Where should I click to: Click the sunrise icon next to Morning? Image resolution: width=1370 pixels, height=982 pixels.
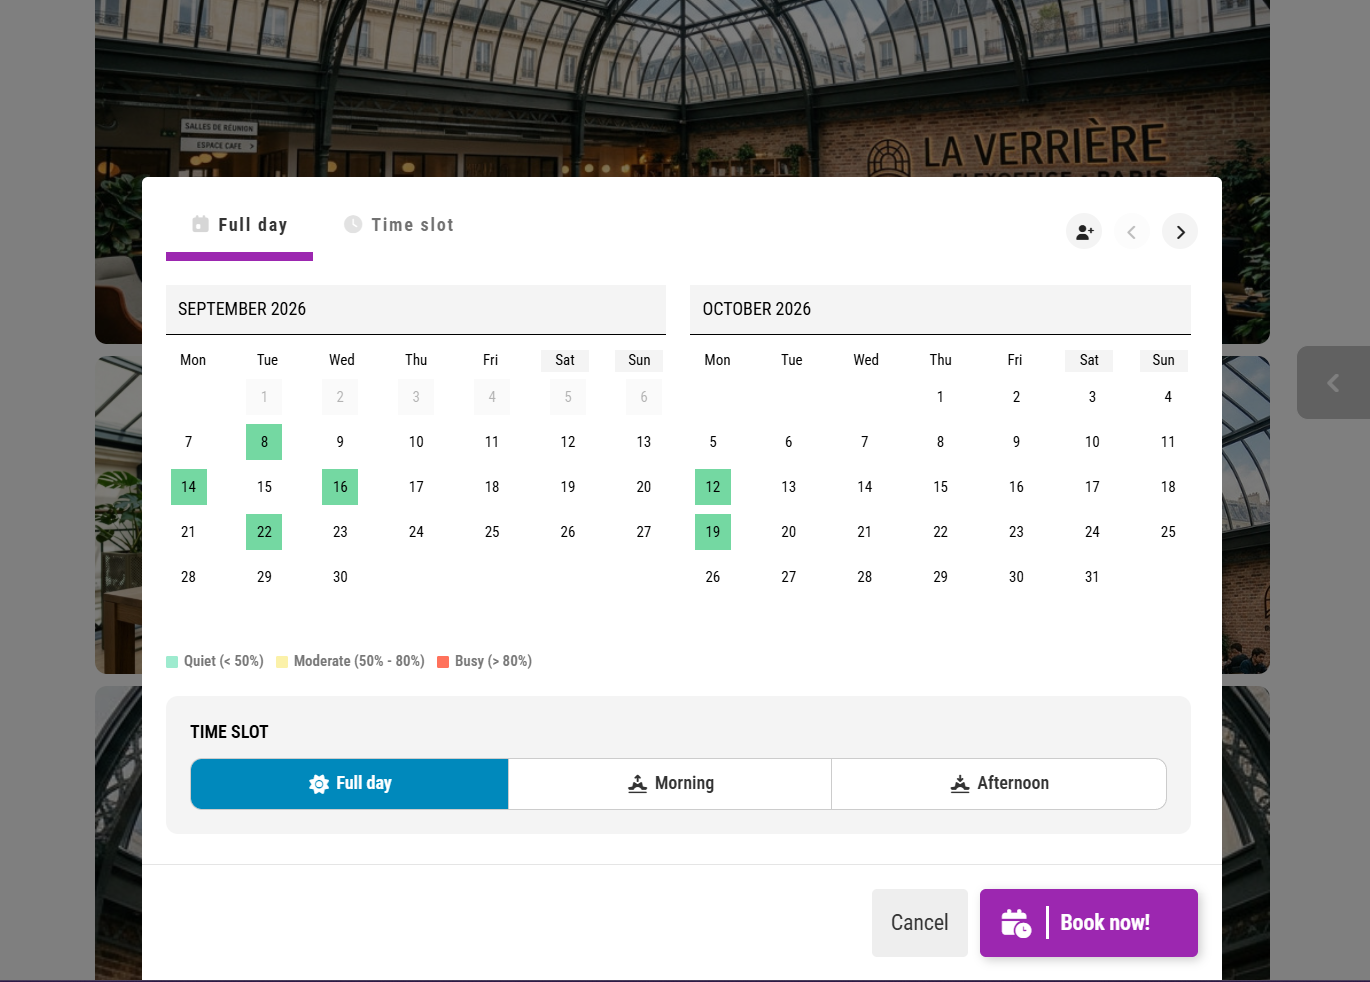tap(637, 784)
